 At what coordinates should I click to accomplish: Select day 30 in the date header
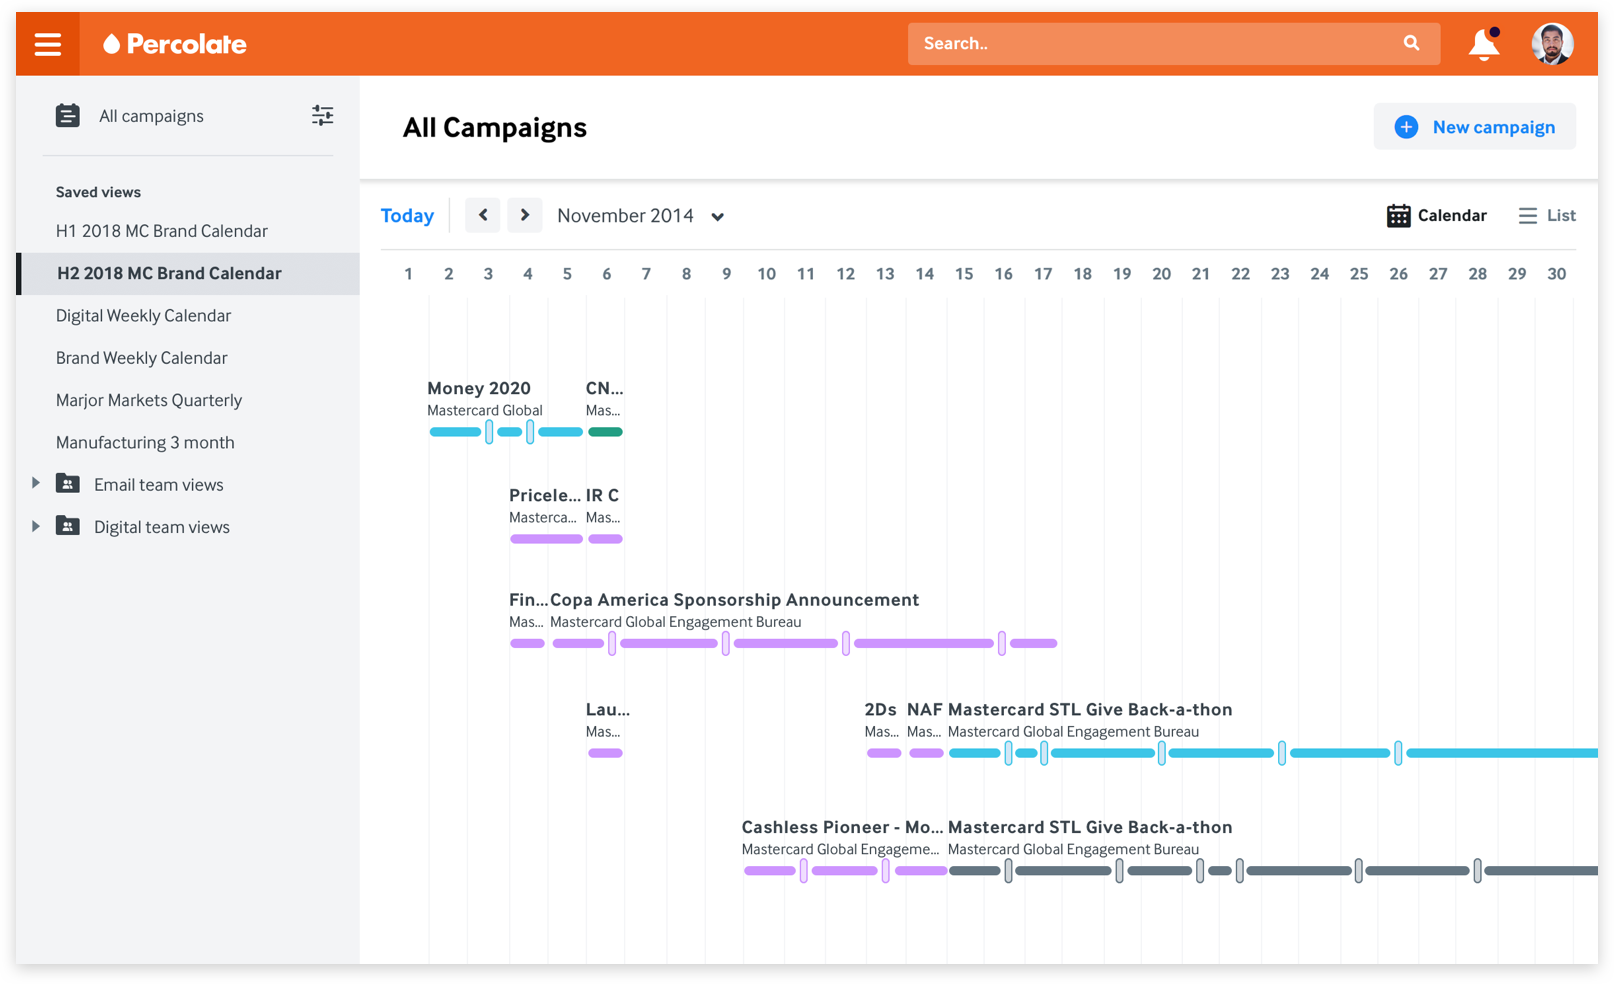tap(1557, 274)
